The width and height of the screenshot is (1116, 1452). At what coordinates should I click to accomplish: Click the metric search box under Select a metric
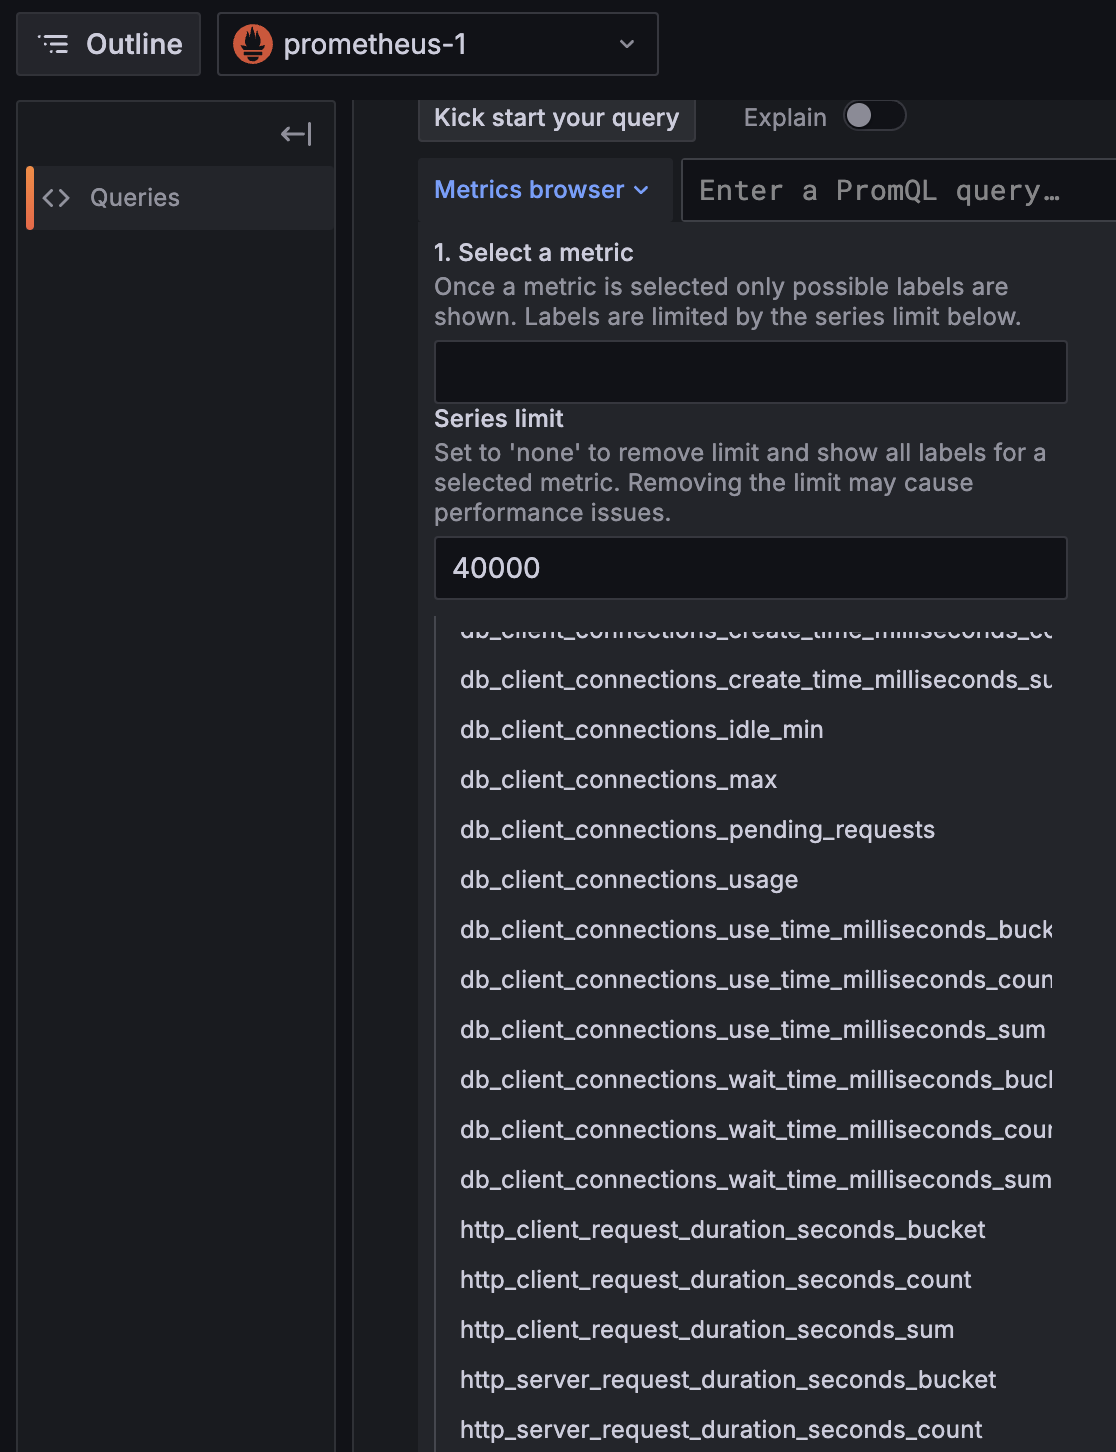[750, 371]
